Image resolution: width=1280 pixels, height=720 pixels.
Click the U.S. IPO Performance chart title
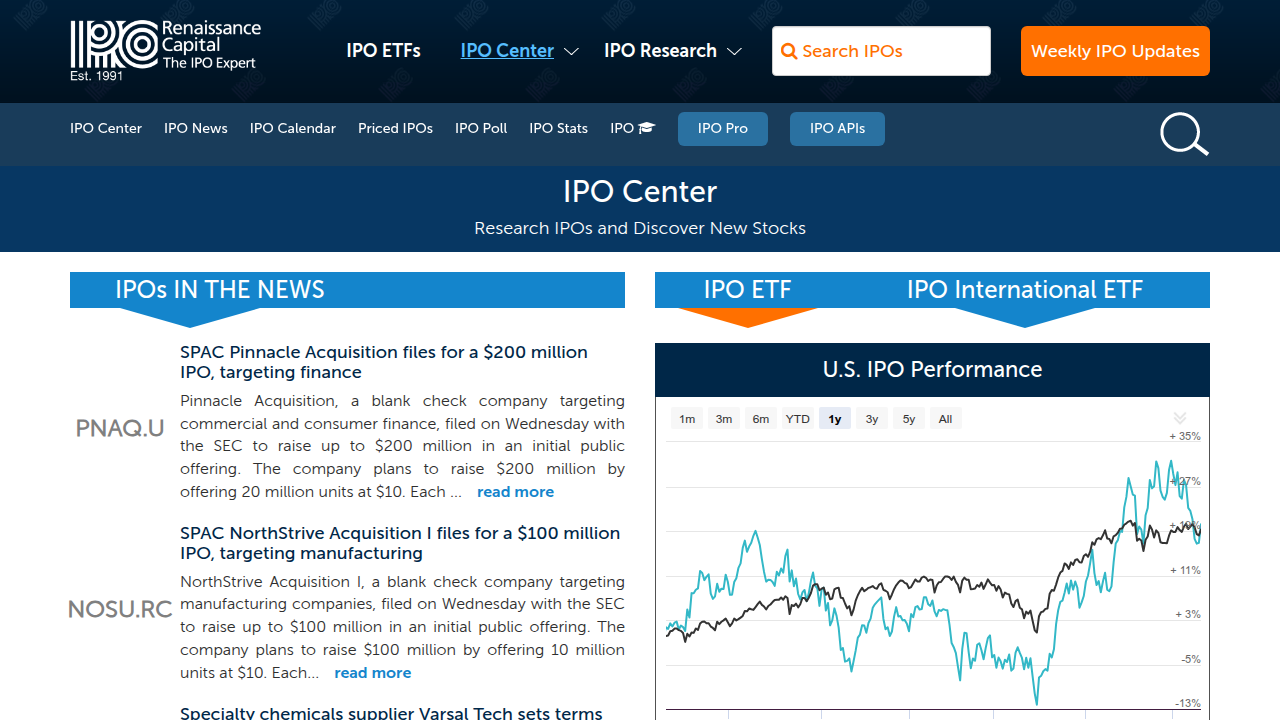pyautogui.click(x=932, y=370)
